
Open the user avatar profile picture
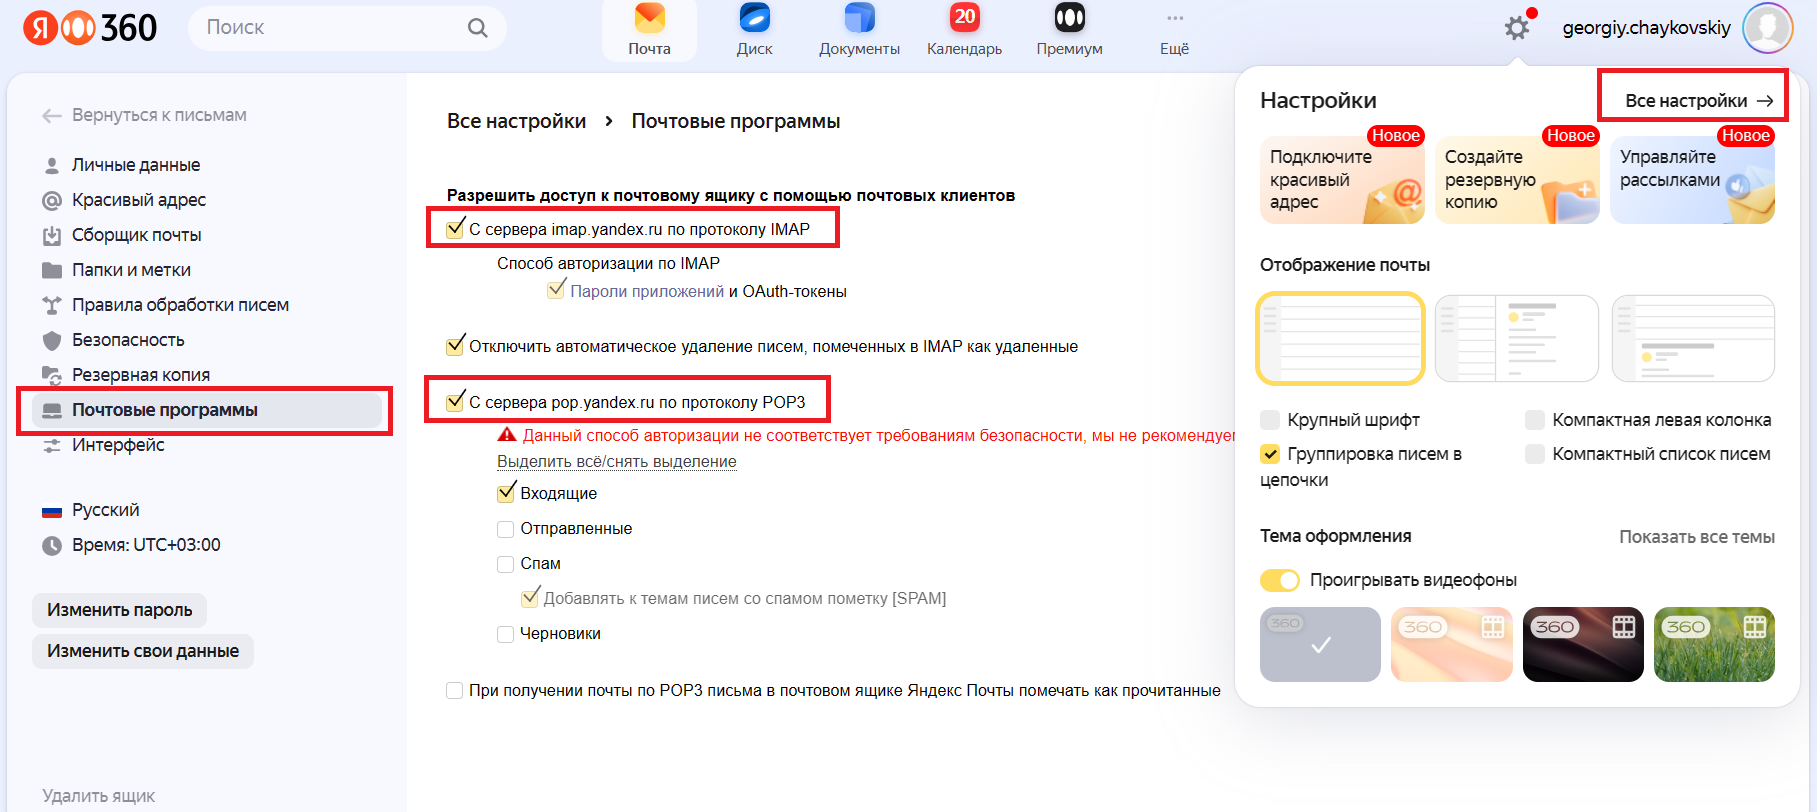1767,28
